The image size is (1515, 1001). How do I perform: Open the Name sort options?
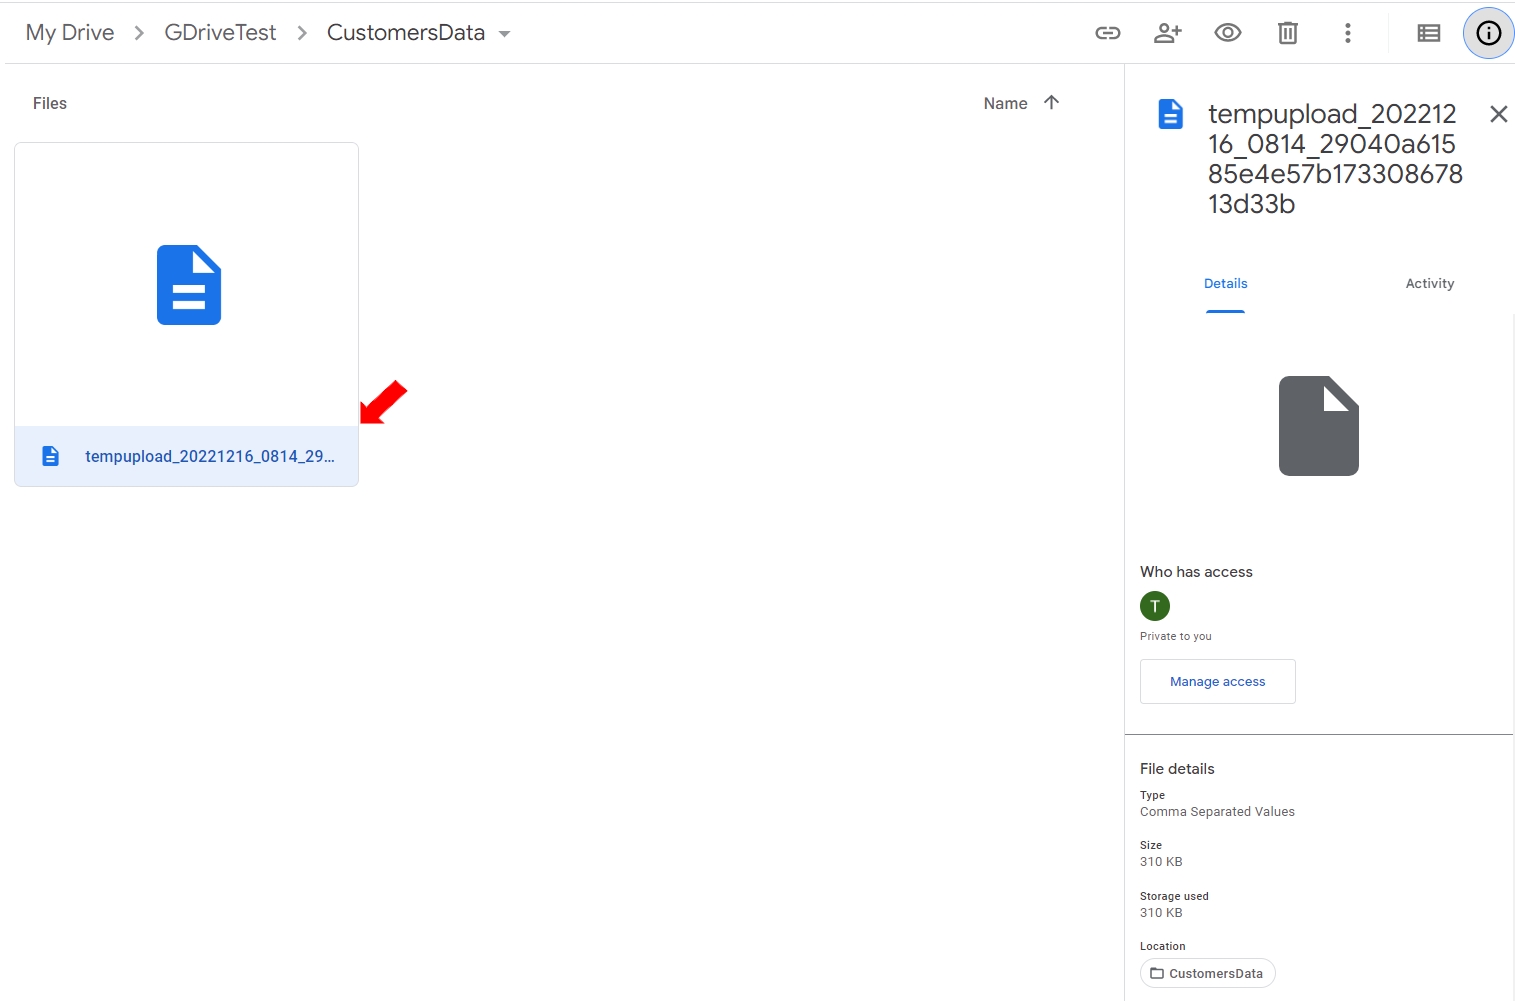tap(1005, 103)
